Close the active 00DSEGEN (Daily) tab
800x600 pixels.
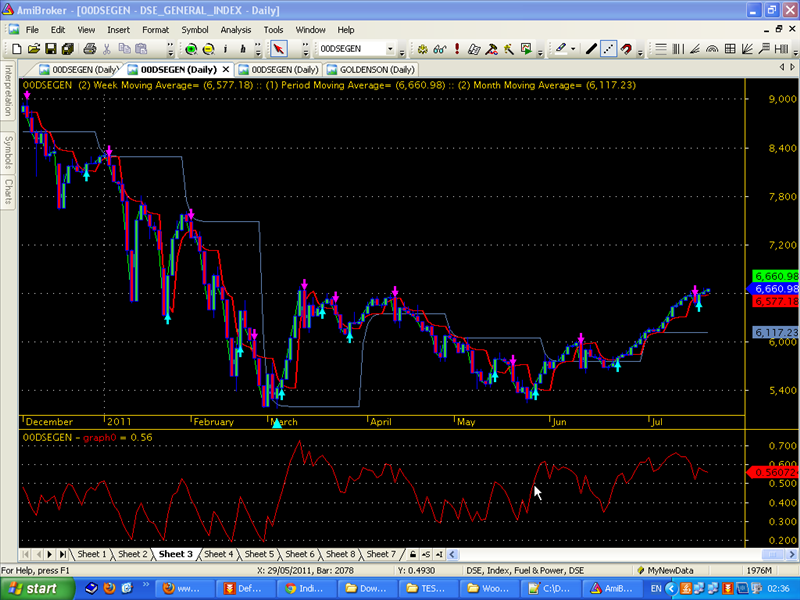click(226, 69)
